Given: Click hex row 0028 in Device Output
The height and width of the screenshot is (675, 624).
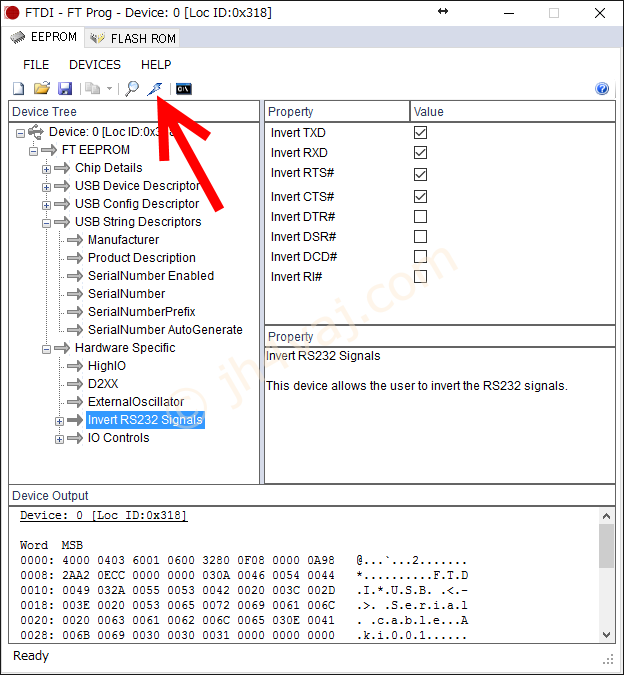Looking at the screenshot, I should pyautogui.click(x=244, y=635).
